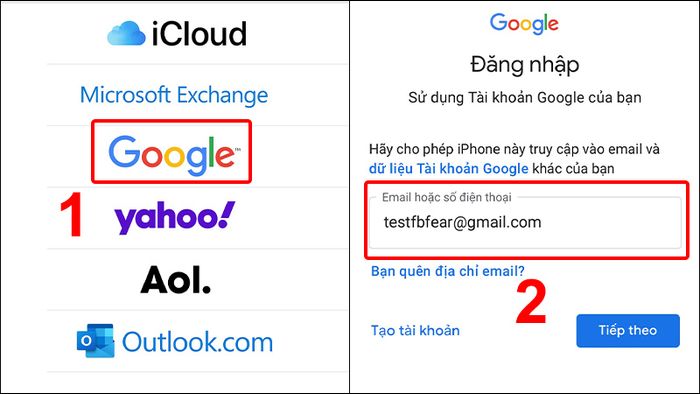This screenshot has height=394, width=700.
Task: Pick the purple yahoo! logo option
Action: pos(175,217)
